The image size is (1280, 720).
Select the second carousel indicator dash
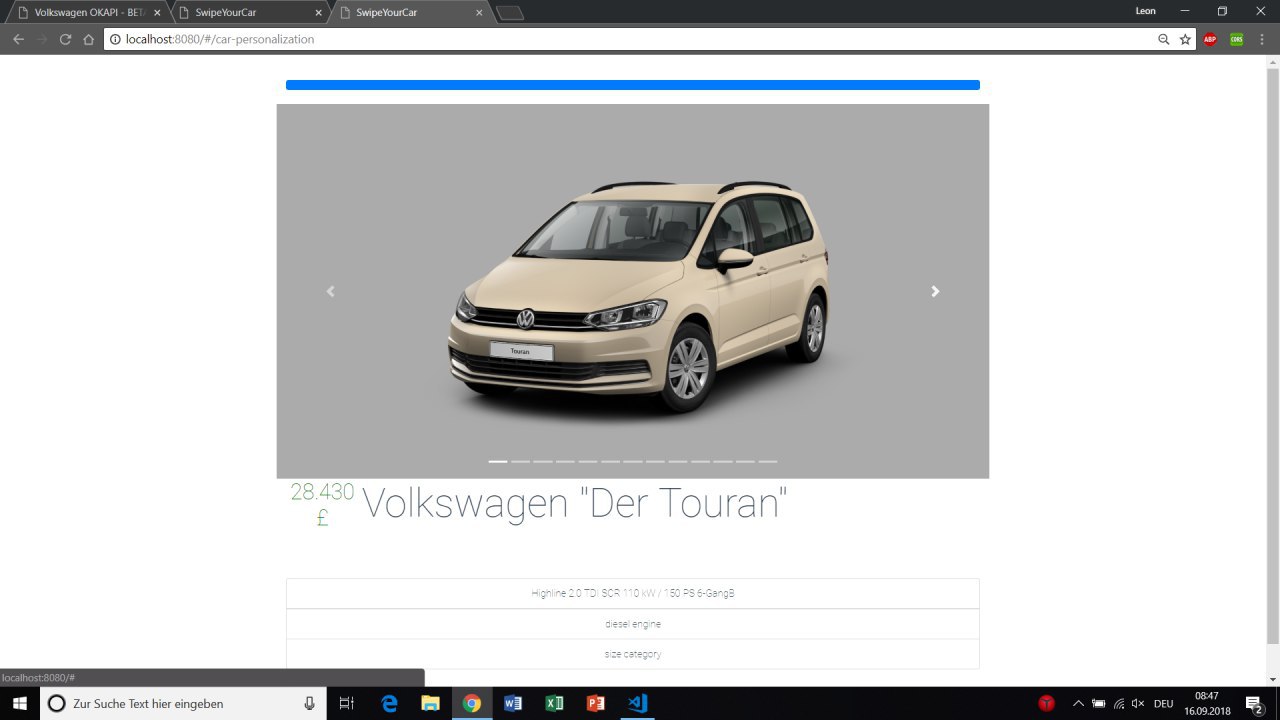[x=520, y=461]
